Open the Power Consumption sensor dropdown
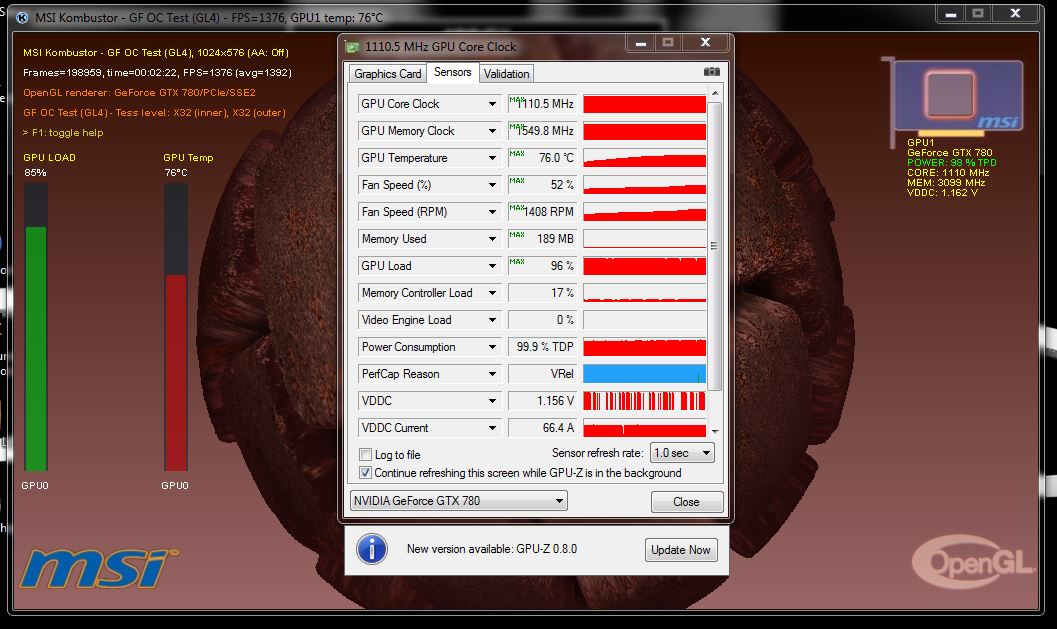 [x=492, y=347]
